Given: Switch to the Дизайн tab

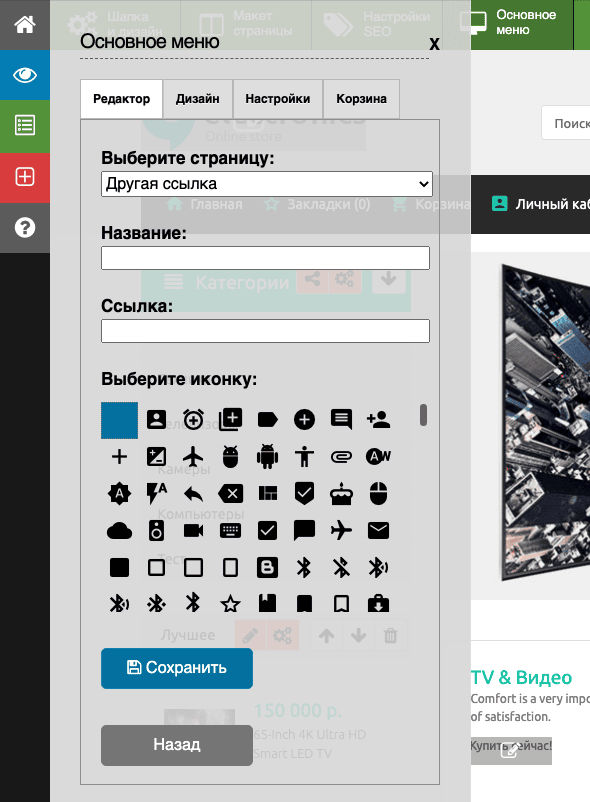Looking at the screenshot, I should 197,99.
